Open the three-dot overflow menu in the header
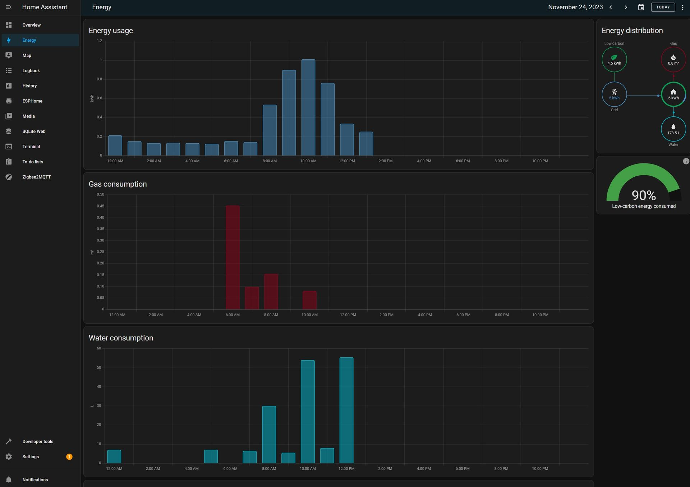This screenshot has width=690, height=487. [x=683, y=7]
